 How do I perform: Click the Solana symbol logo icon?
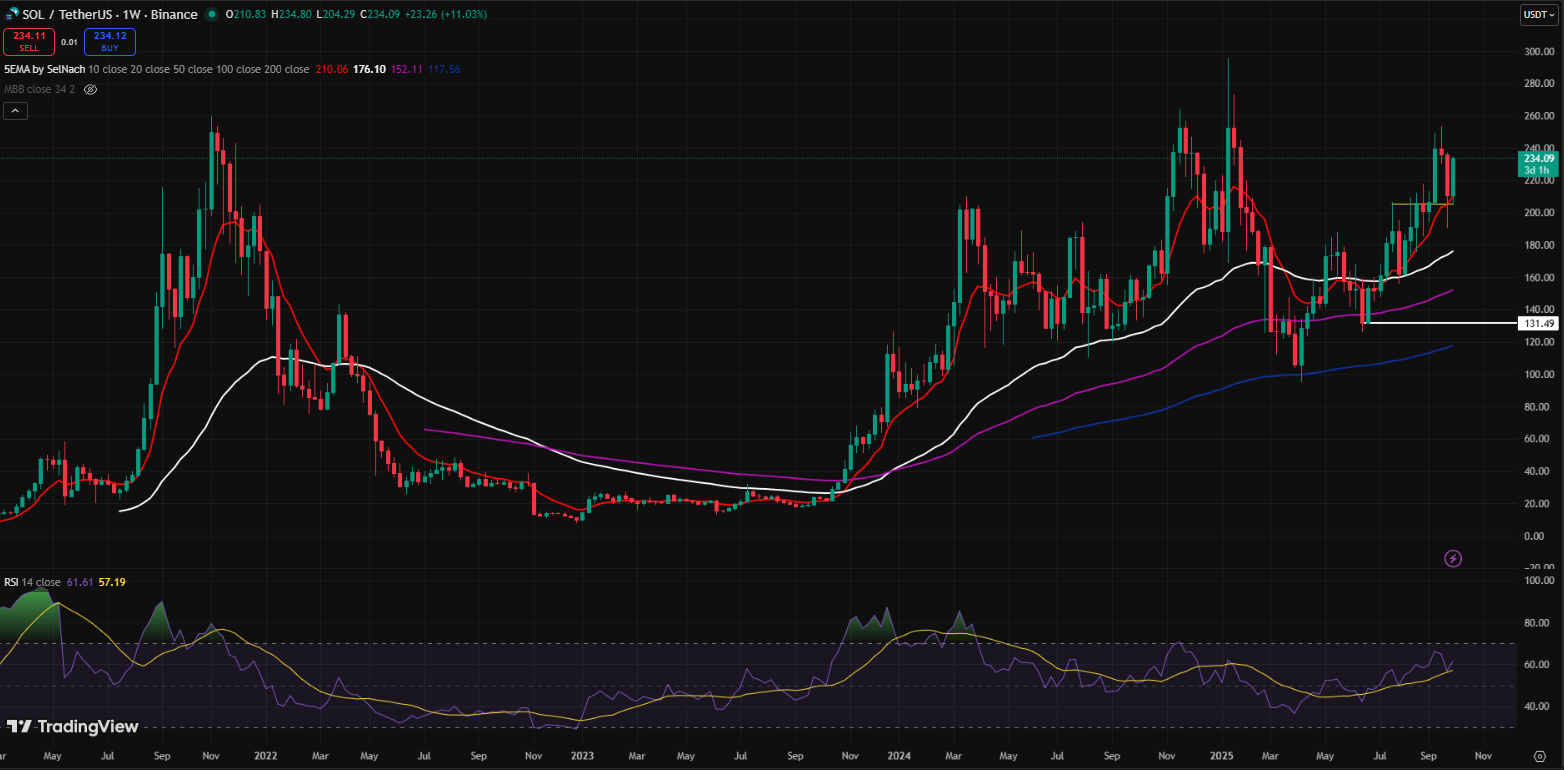coord(11,15)
